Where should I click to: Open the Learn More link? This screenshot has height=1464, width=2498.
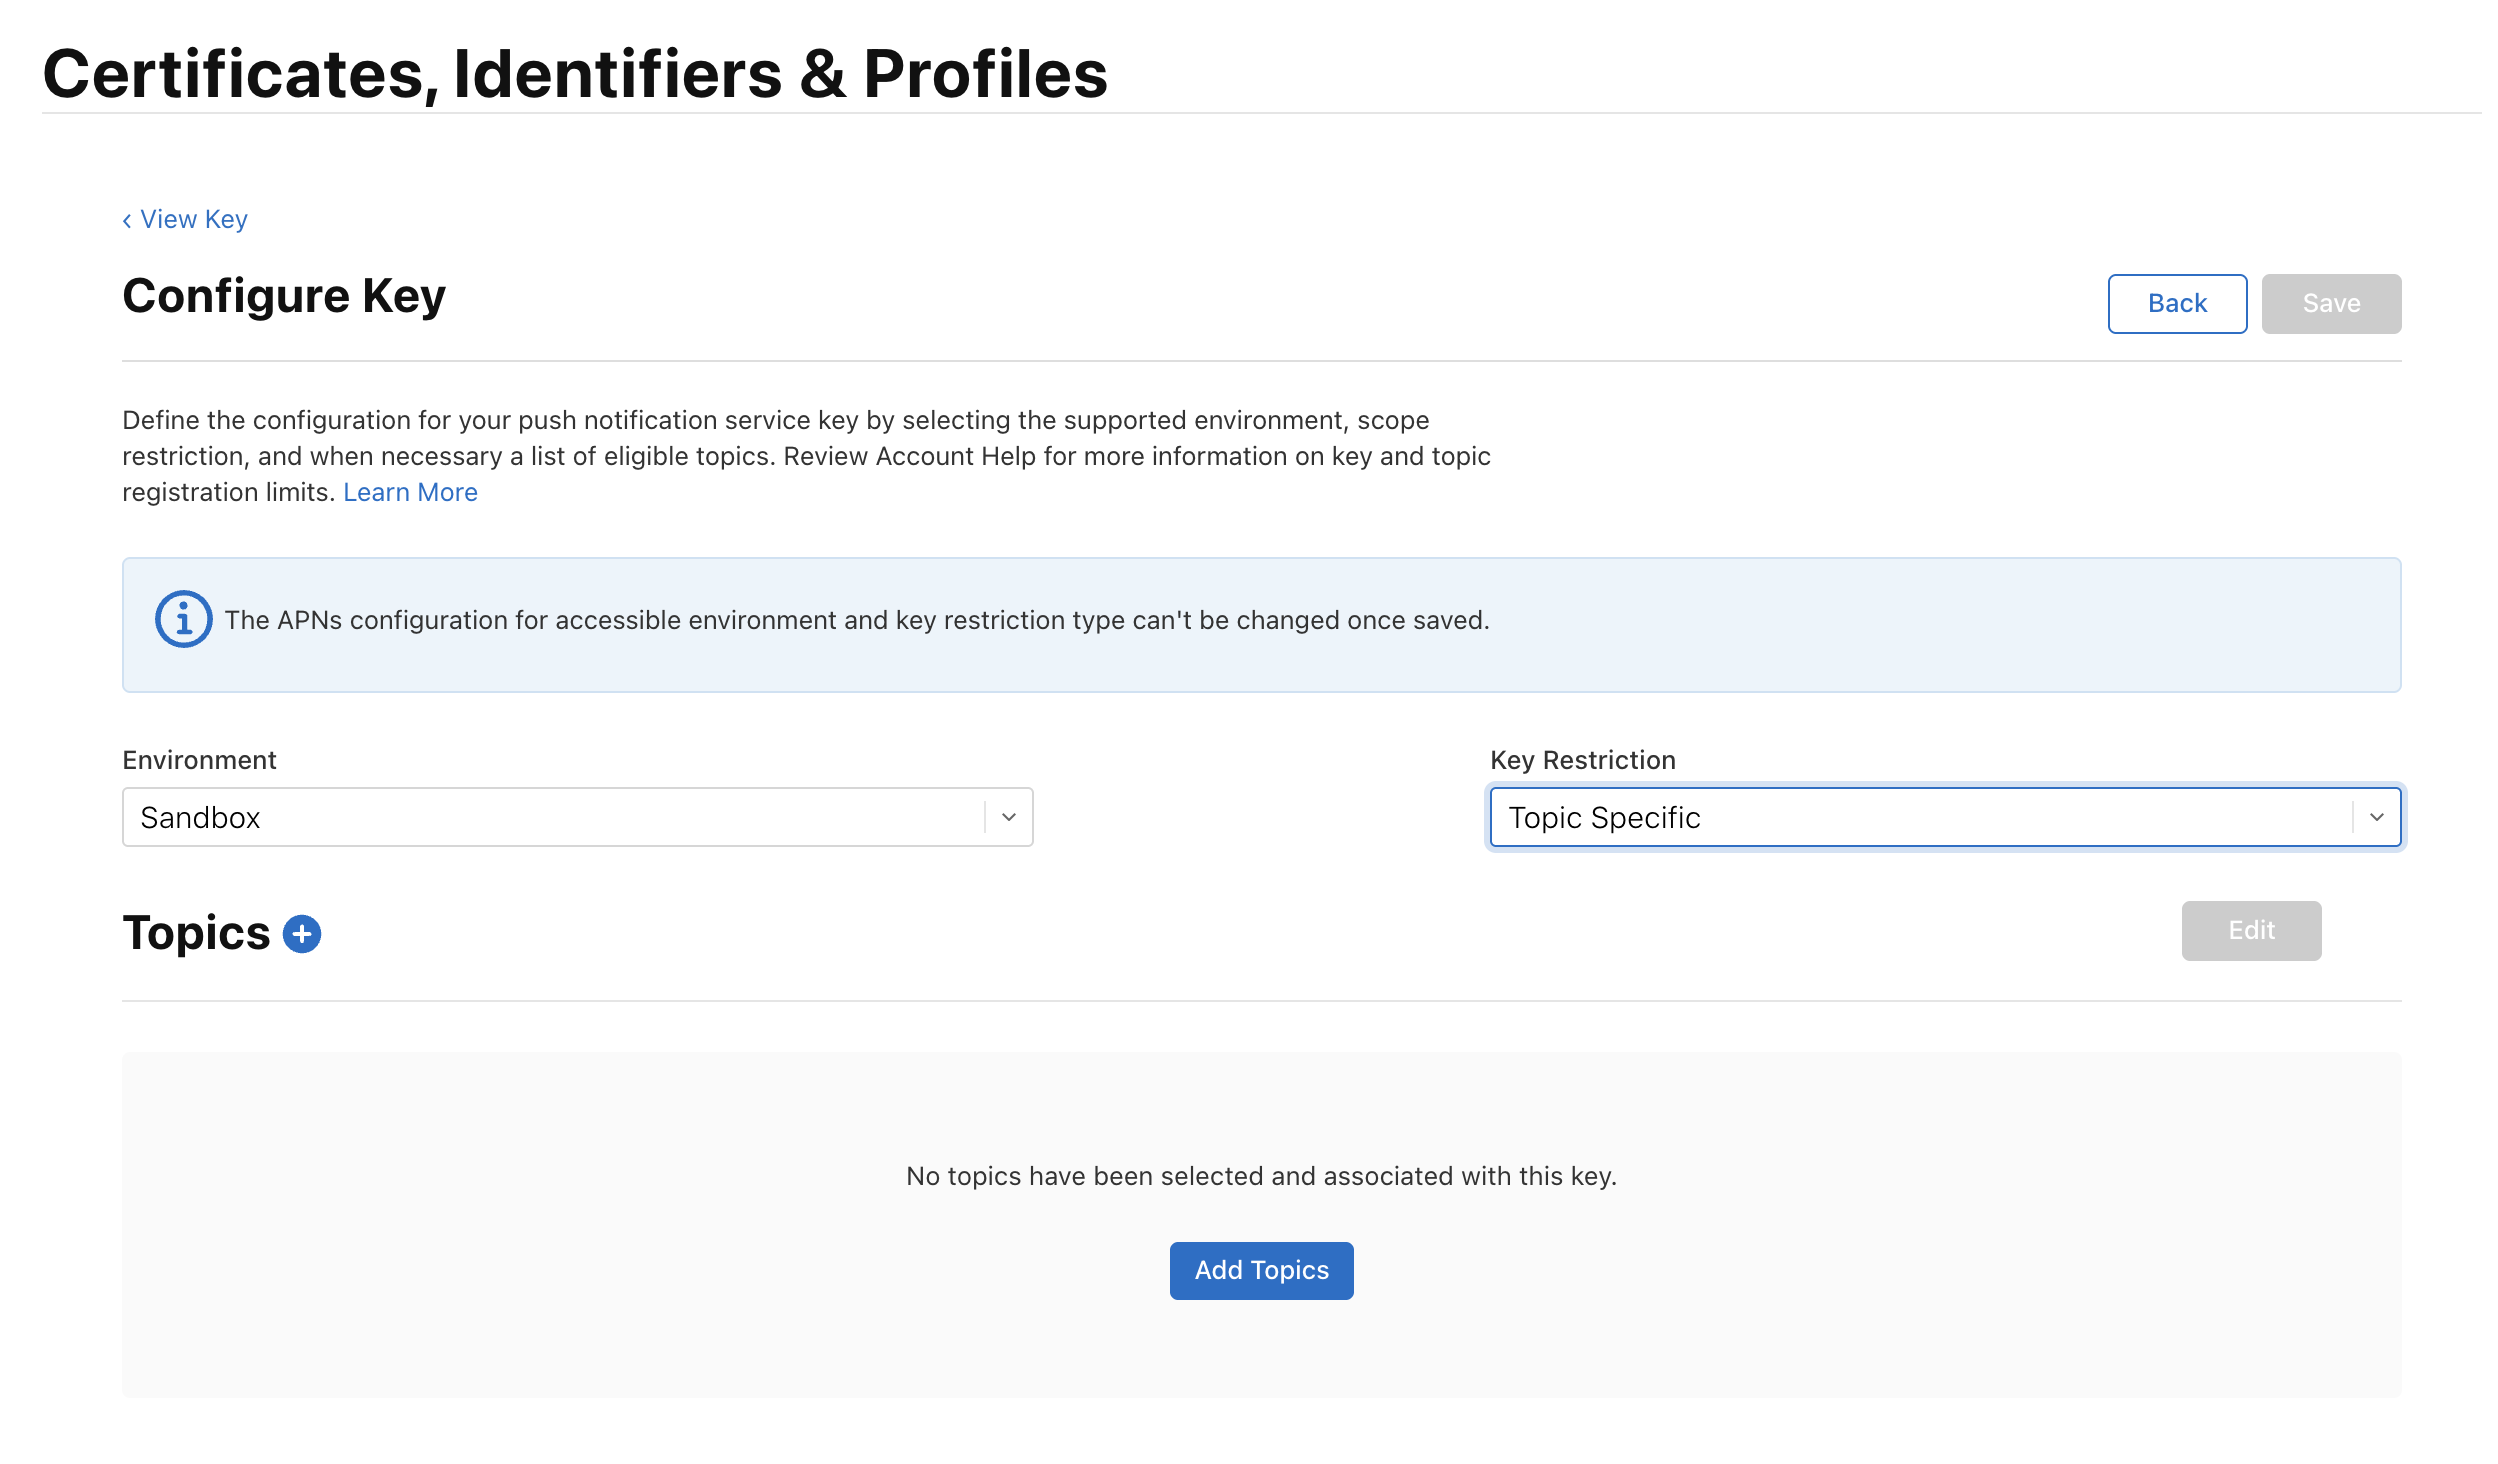click(x=410, y=491)
